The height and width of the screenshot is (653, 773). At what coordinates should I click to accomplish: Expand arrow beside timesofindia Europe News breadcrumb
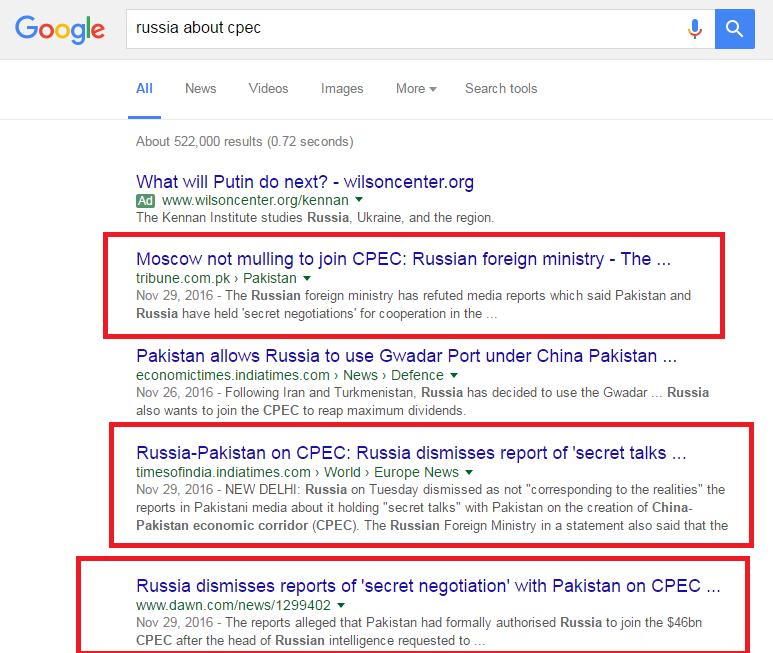coord(469,472)
